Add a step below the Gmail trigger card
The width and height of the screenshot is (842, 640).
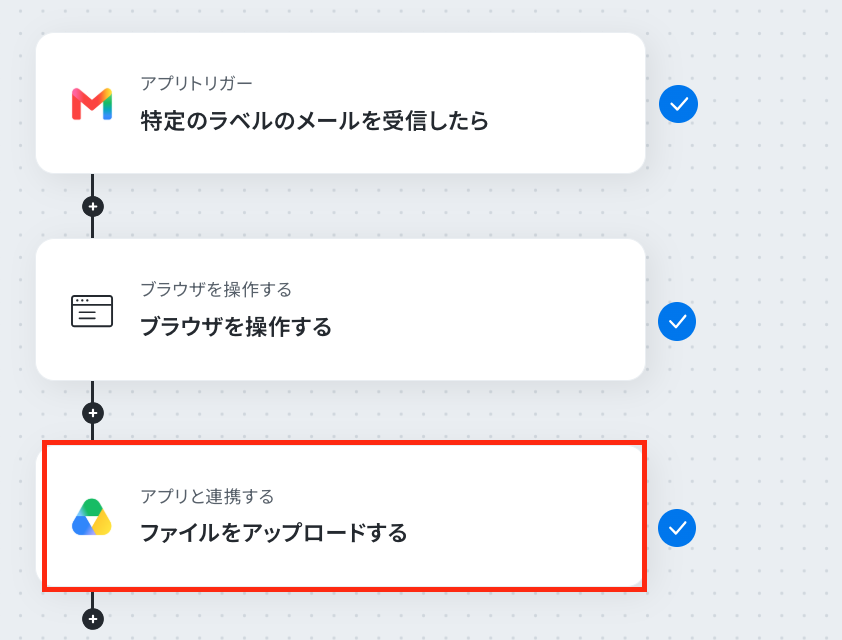93,206
